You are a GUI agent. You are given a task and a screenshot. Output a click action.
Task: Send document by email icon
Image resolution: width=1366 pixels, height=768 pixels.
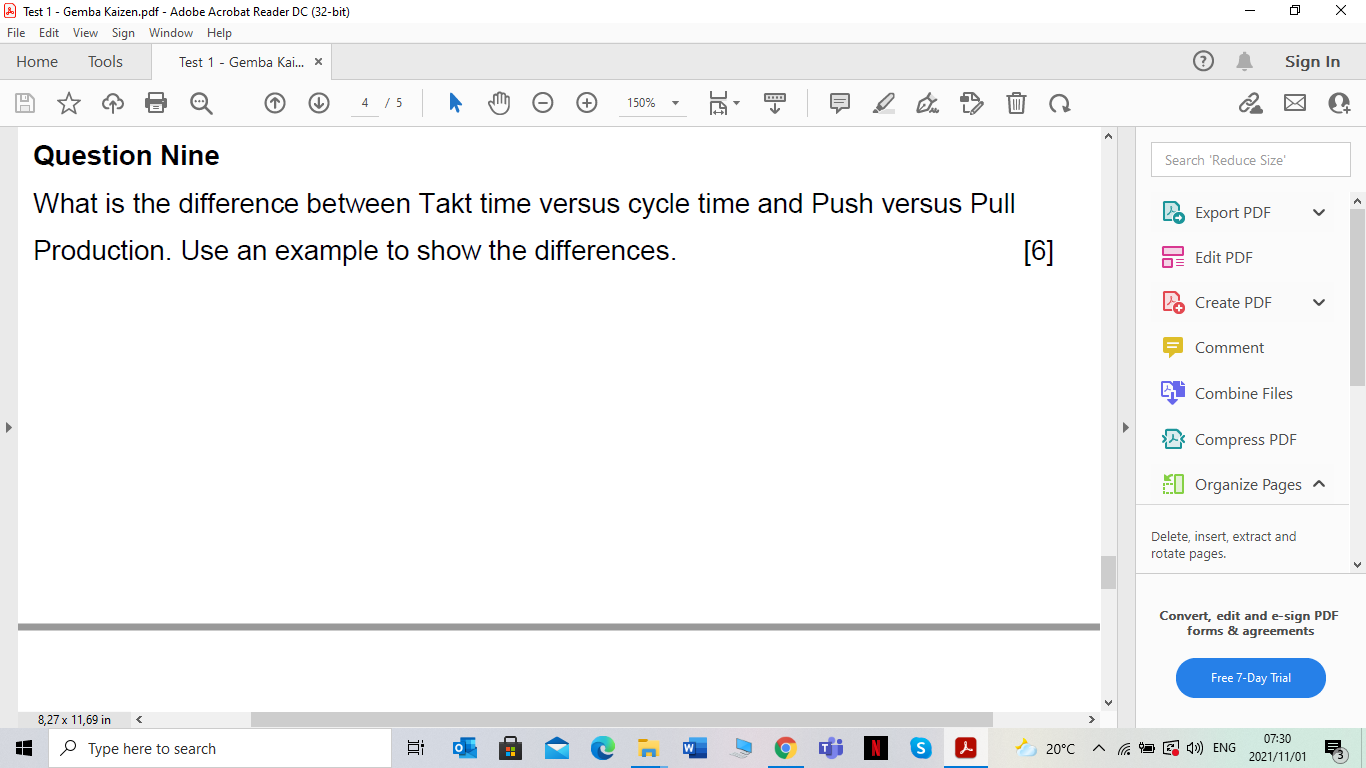(x=1294, y=103)
